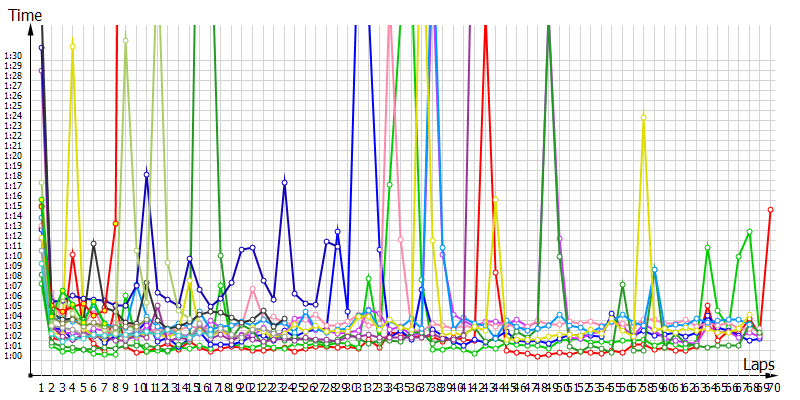Click the dark blue peak at lap 10
This screenshot has width=800, height=400.
tap(147, 174)
